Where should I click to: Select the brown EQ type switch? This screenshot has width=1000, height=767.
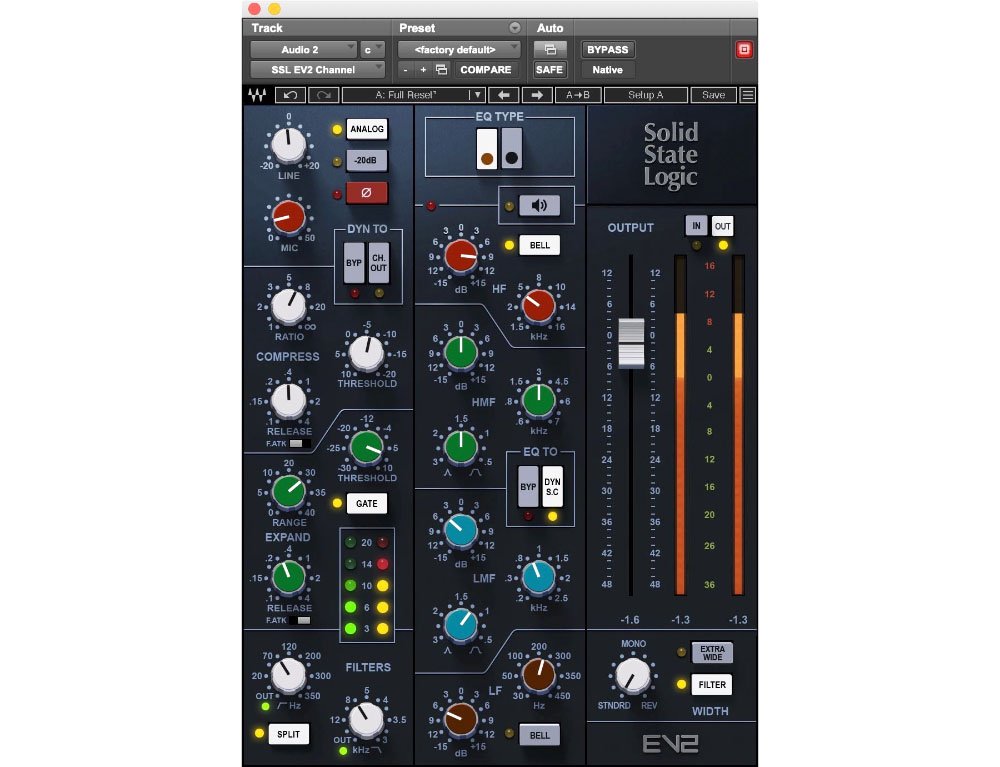click(x=487, y=149)
